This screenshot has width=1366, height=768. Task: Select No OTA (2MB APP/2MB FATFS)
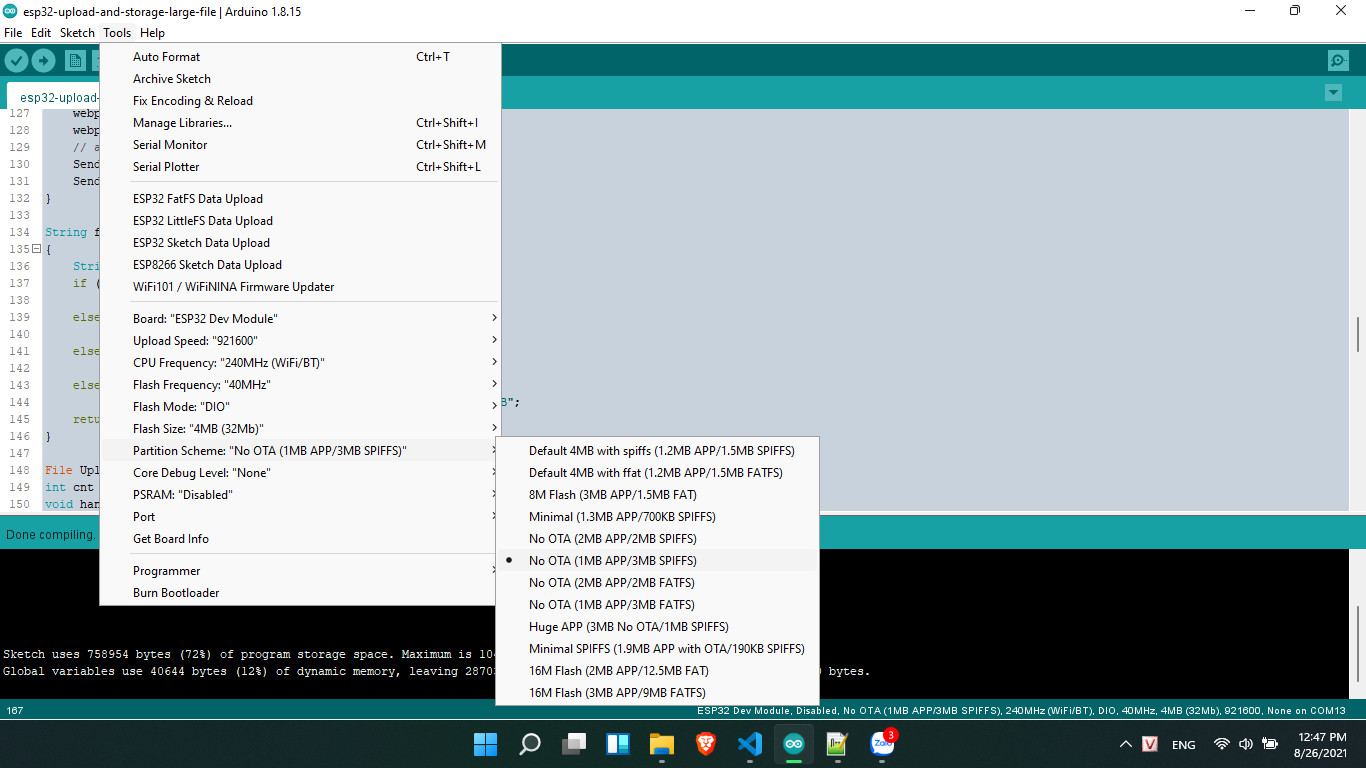tap(657, 583)
